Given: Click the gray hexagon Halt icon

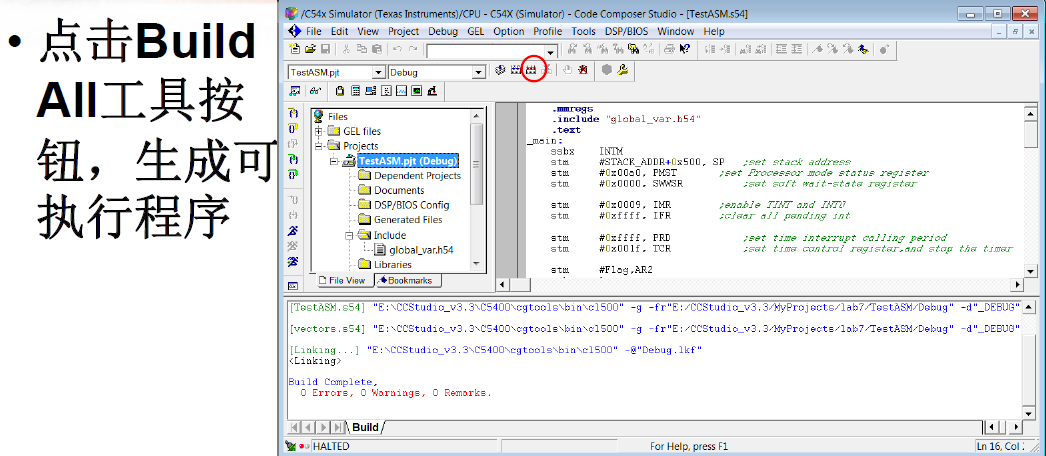Looking at the screenshot, I should click(x=606, y=69).
